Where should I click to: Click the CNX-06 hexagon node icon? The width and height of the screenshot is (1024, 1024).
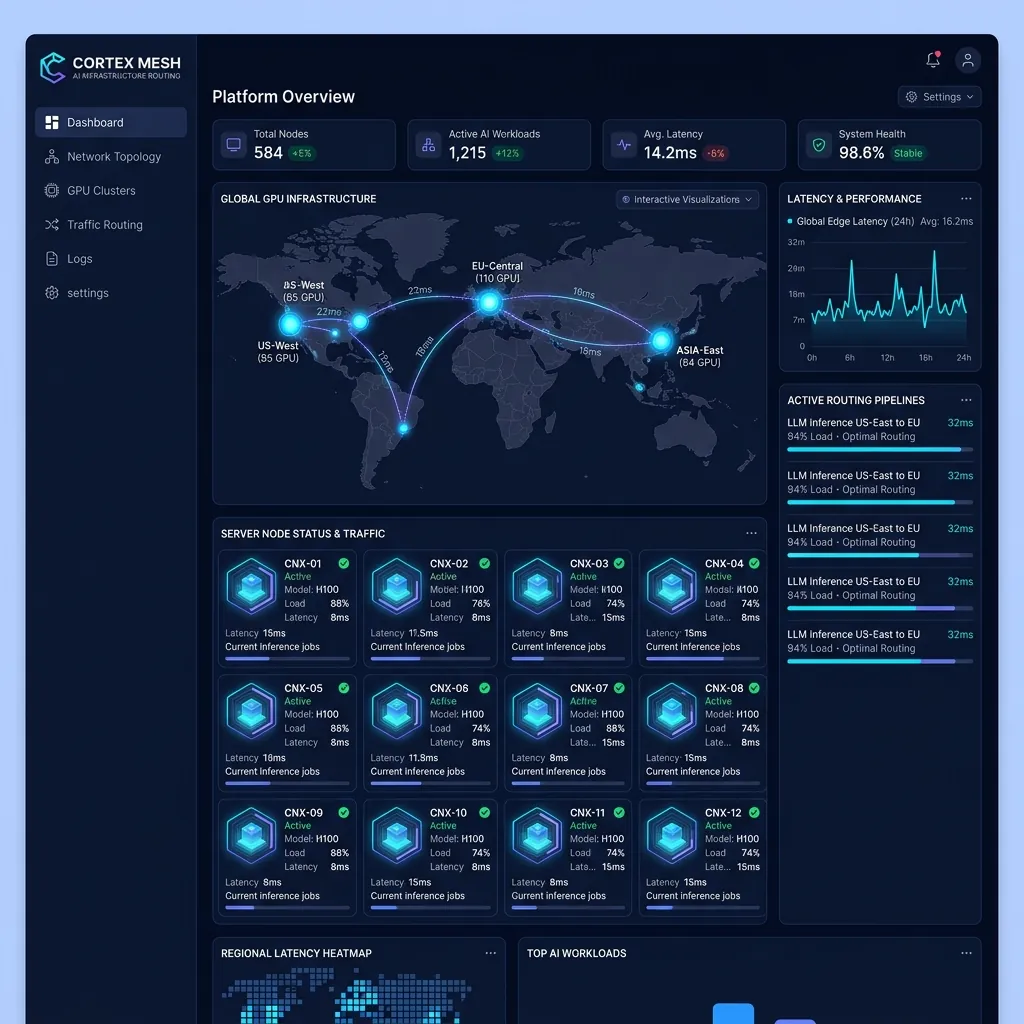tap(396, 711)
